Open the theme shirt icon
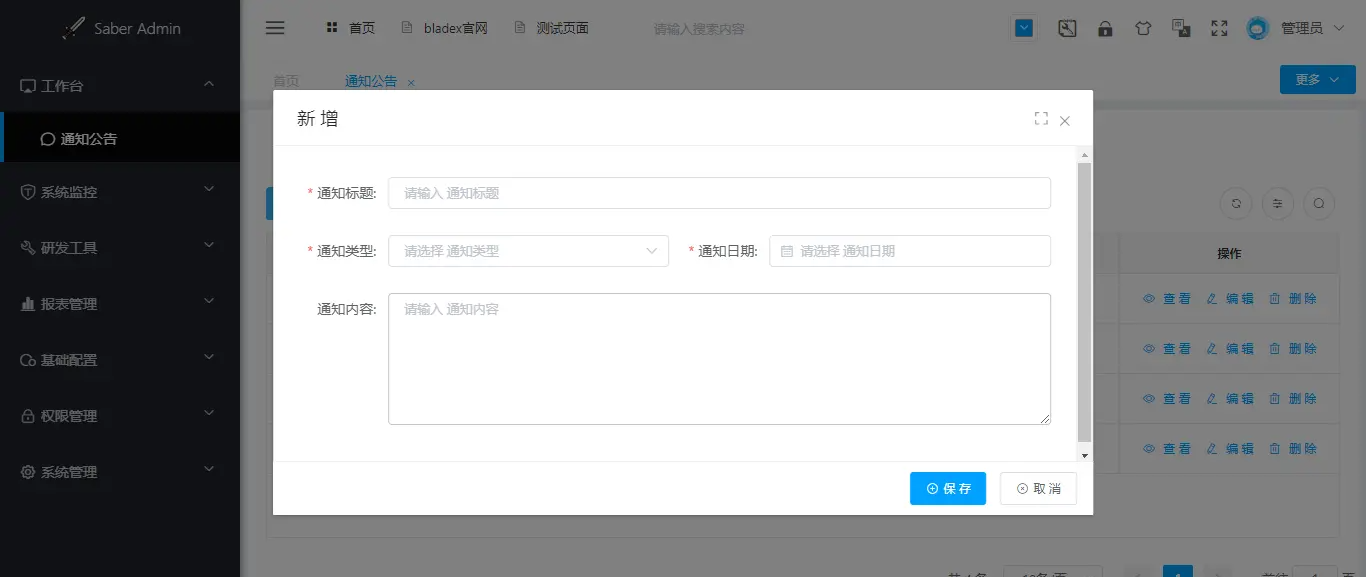 pos(1143,28)
